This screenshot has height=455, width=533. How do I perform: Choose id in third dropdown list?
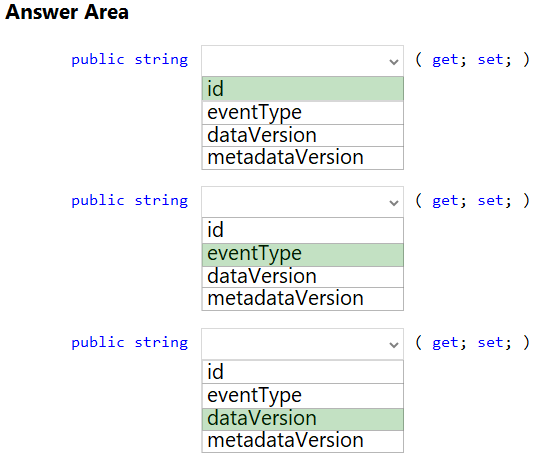point(303,372)
